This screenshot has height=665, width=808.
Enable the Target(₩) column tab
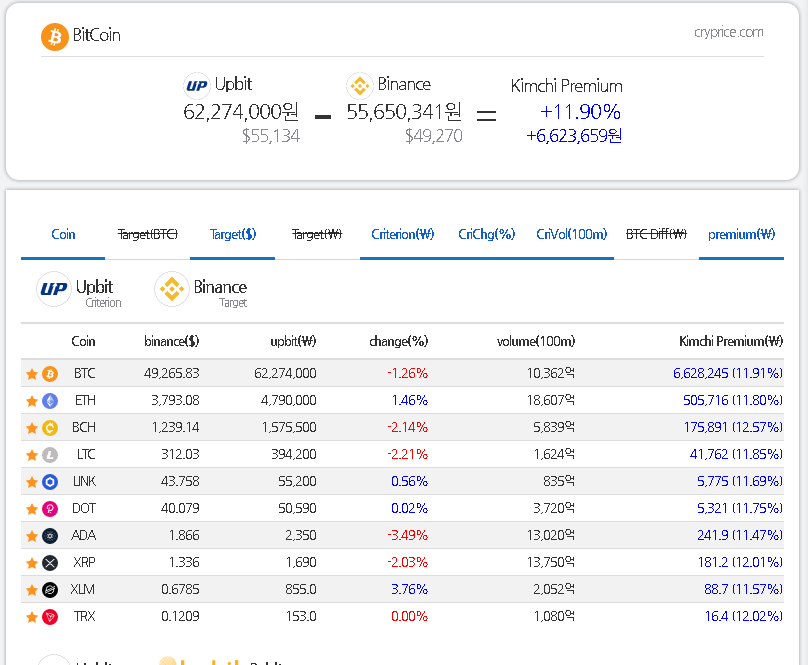(317, 235)
